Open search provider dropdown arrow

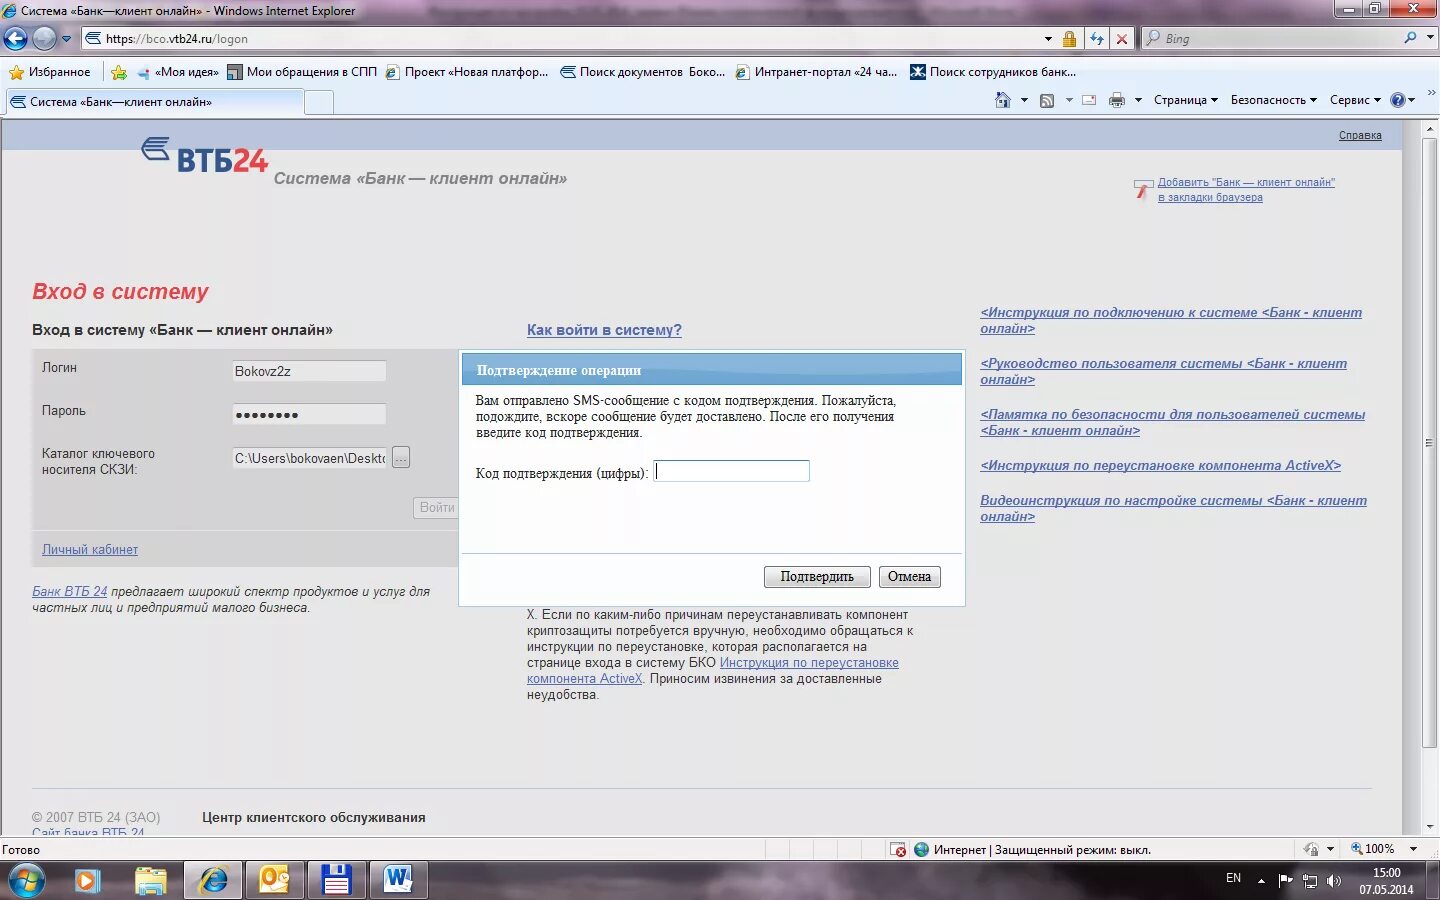[x=1430, y=38]
